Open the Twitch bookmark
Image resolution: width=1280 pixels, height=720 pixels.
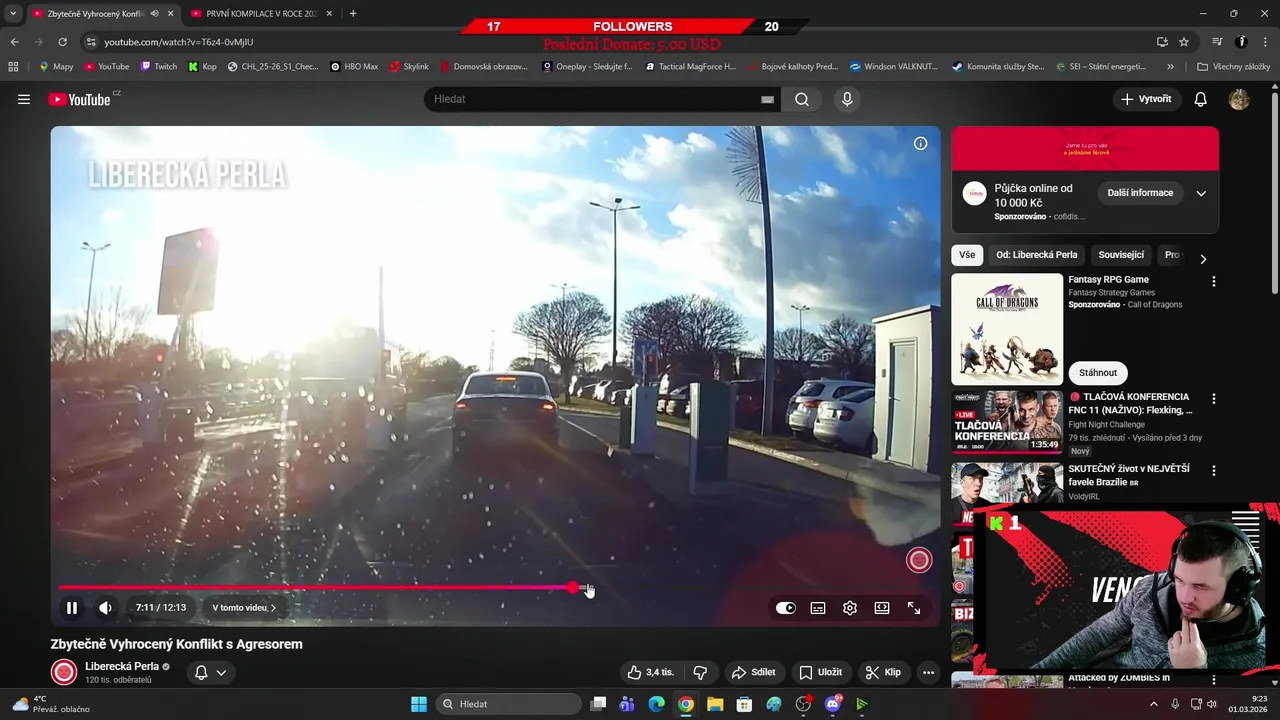[159, 67]
